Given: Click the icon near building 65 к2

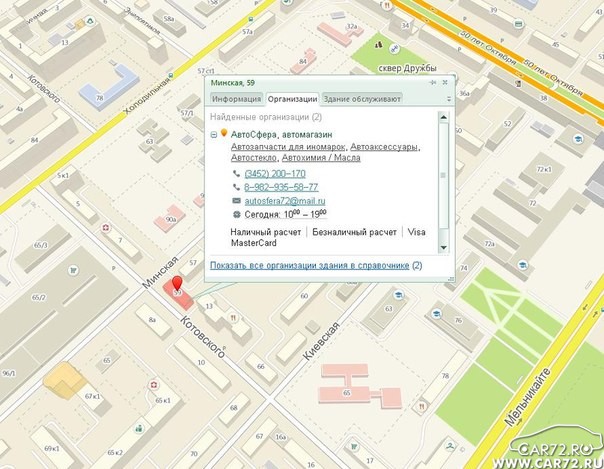Looking at the screenshot, I should [139, 428].
